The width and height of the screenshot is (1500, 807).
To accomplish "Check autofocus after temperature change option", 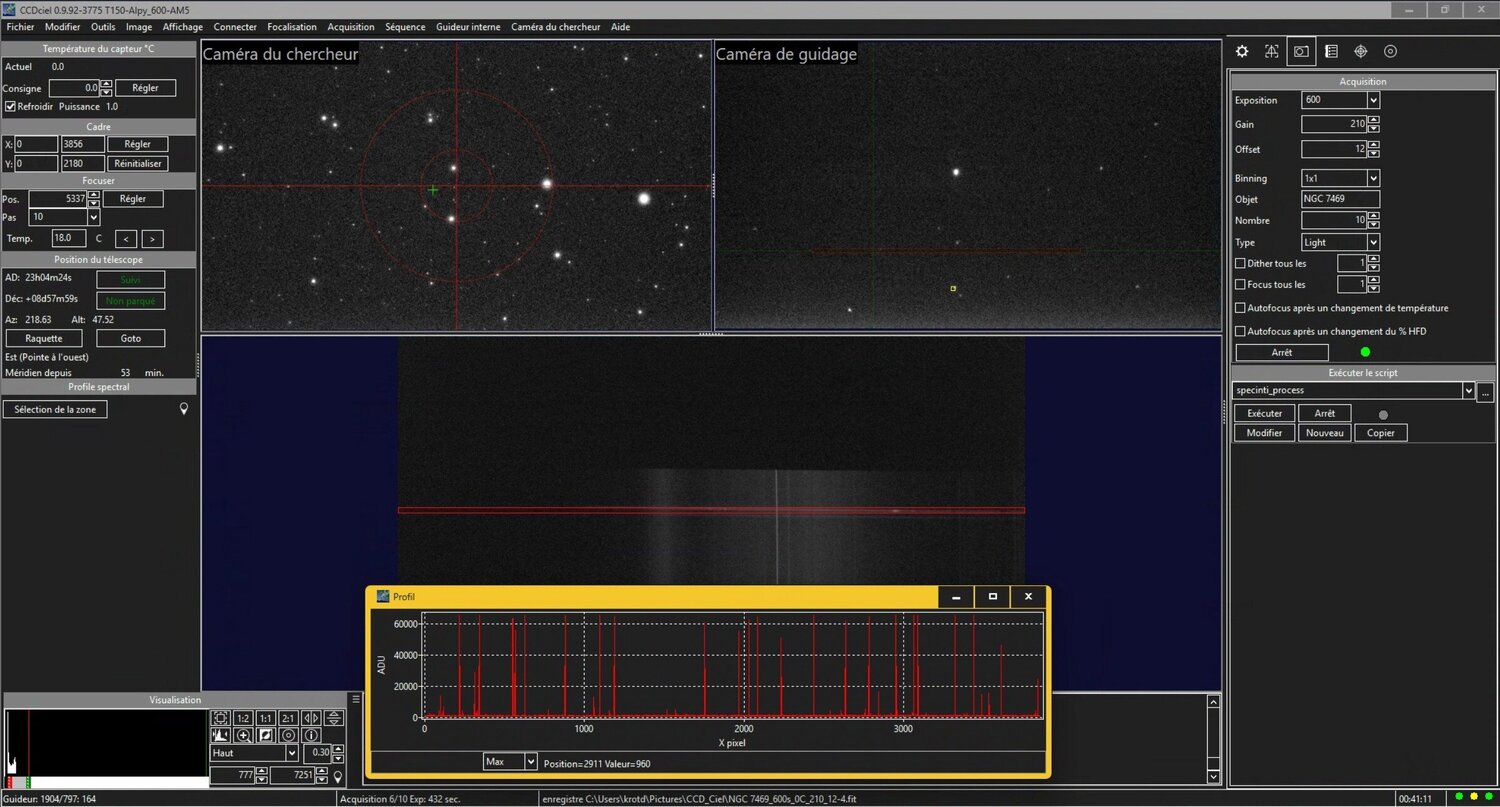I will [x=1241, y=308].
